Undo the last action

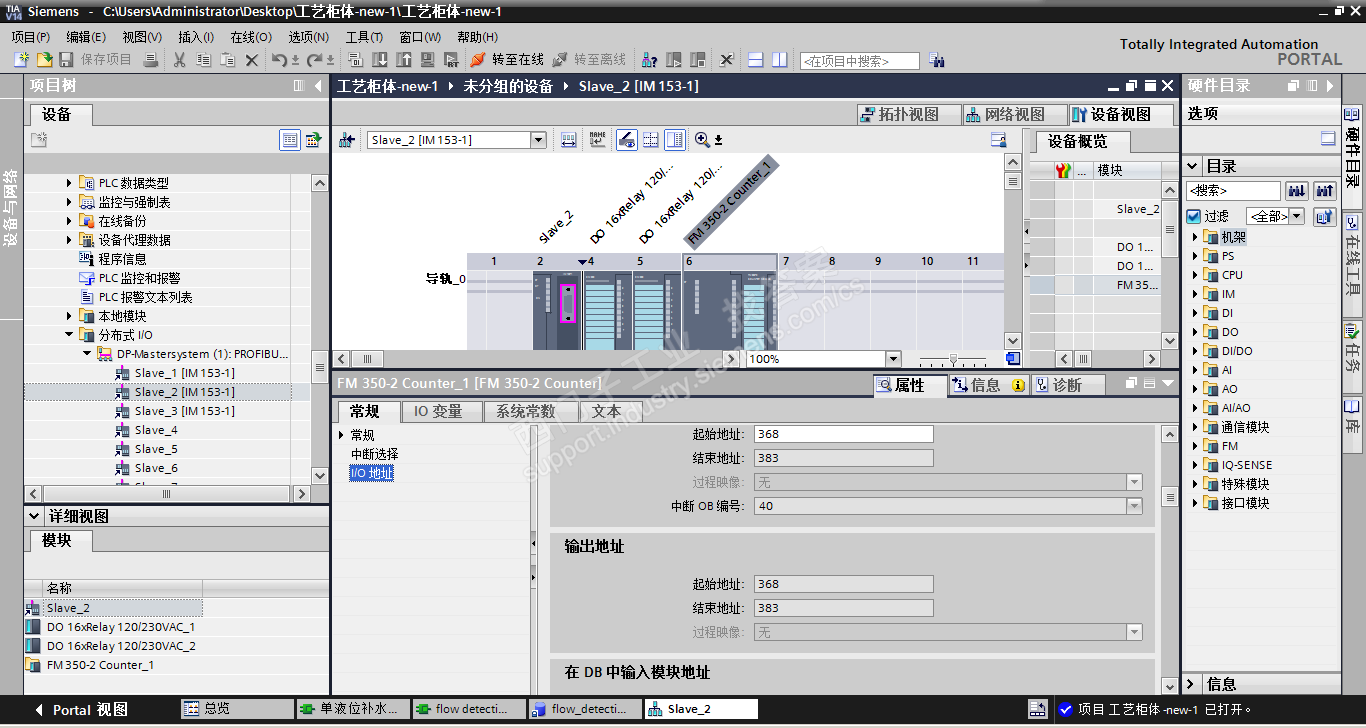point(281,60)
